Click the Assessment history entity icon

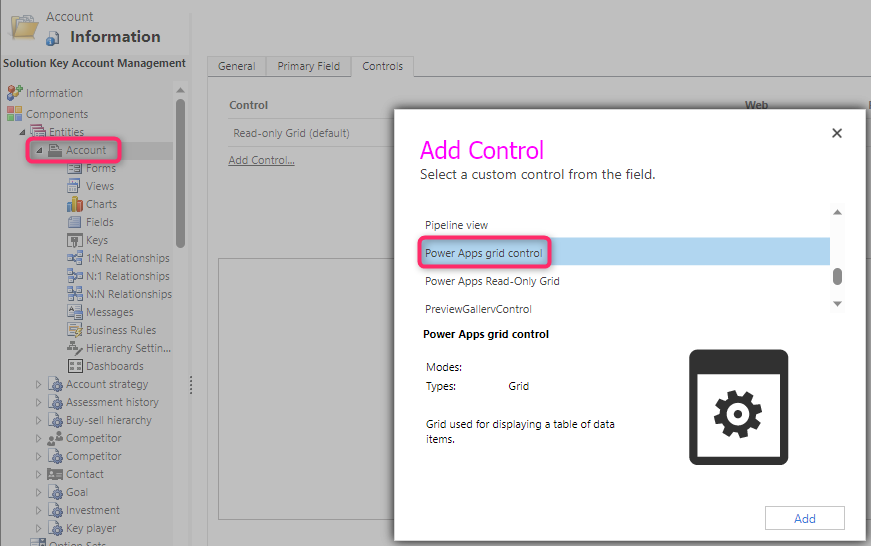[55, 402]
